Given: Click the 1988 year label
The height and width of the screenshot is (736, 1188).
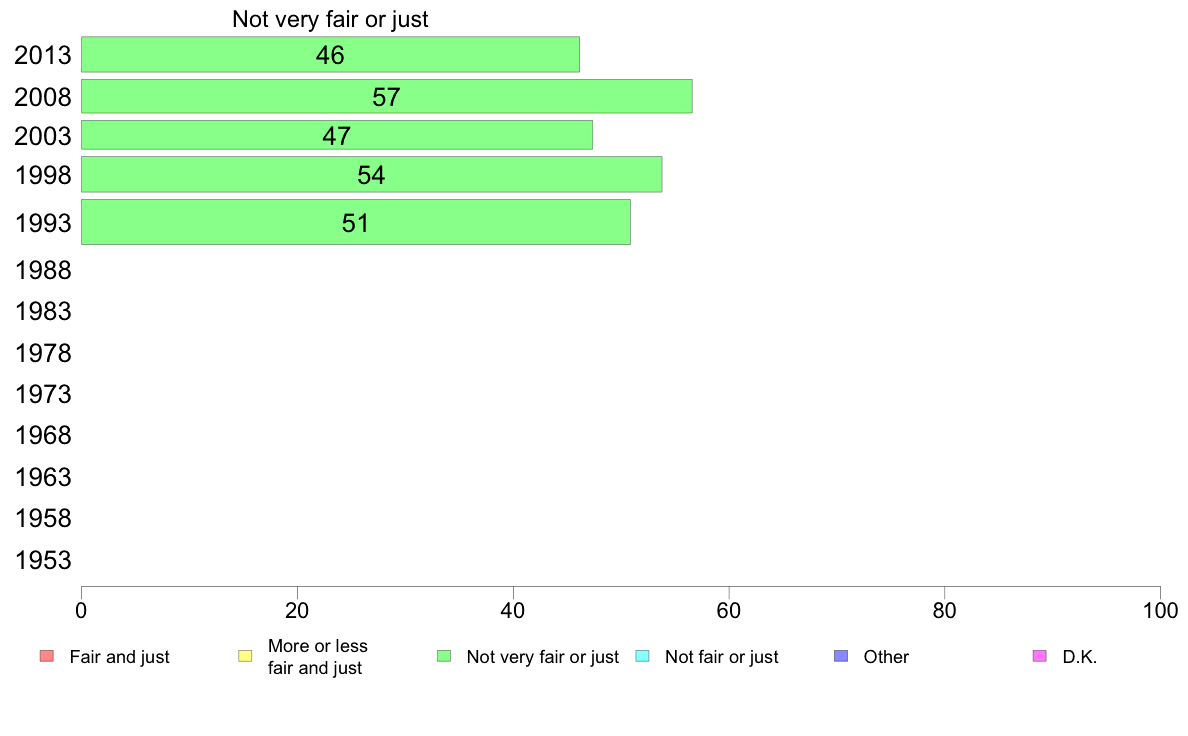Looking at the screenshot, I should pyautogui.click(x=43, y=271).
